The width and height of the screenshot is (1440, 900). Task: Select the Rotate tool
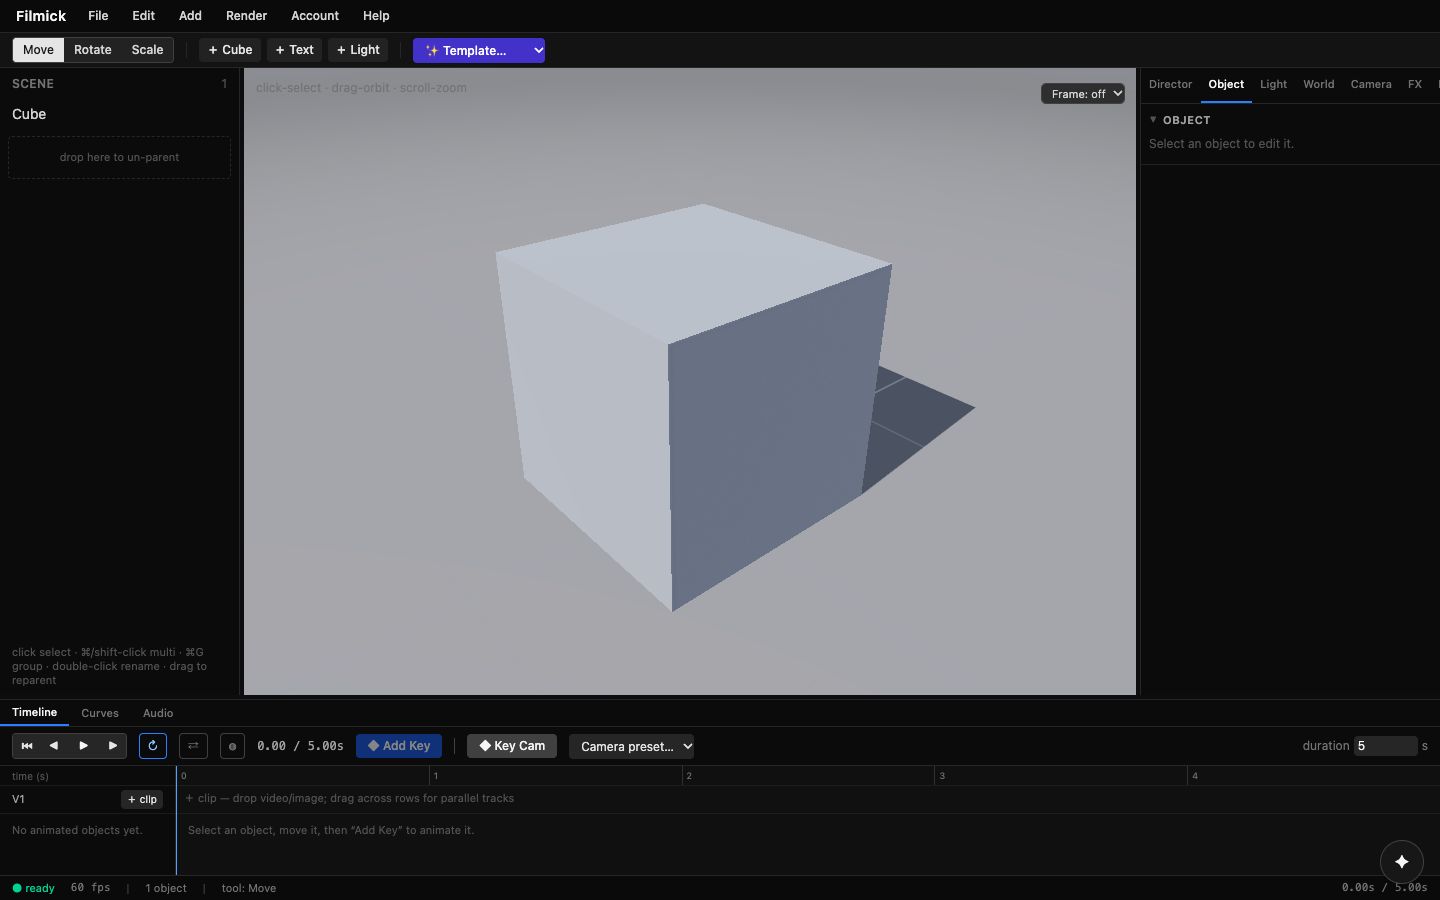point(93,50)
